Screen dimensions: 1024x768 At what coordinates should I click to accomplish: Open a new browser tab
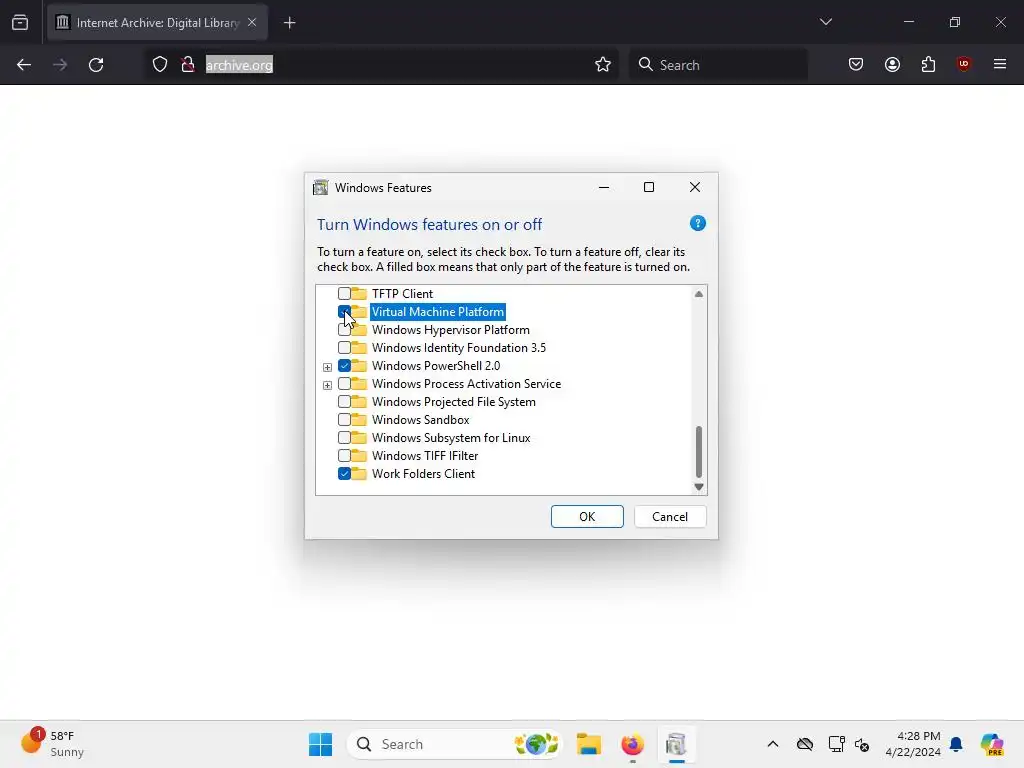(290, 23)
